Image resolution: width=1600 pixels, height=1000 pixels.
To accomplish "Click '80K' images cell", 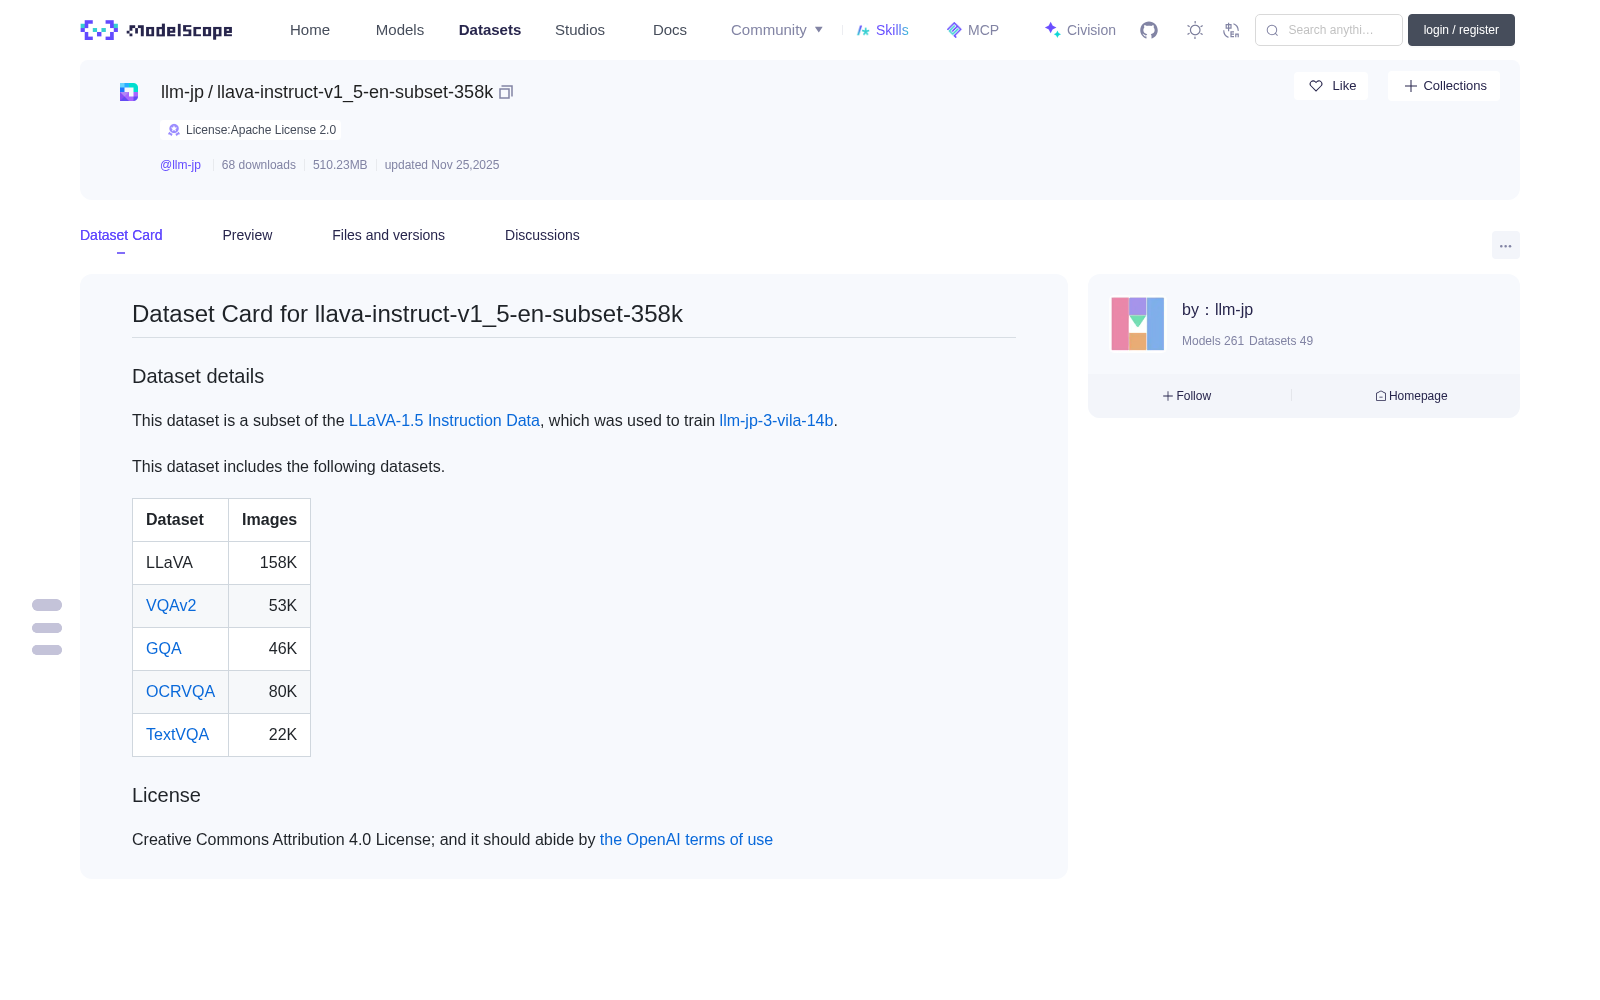I will click(269, 692).
